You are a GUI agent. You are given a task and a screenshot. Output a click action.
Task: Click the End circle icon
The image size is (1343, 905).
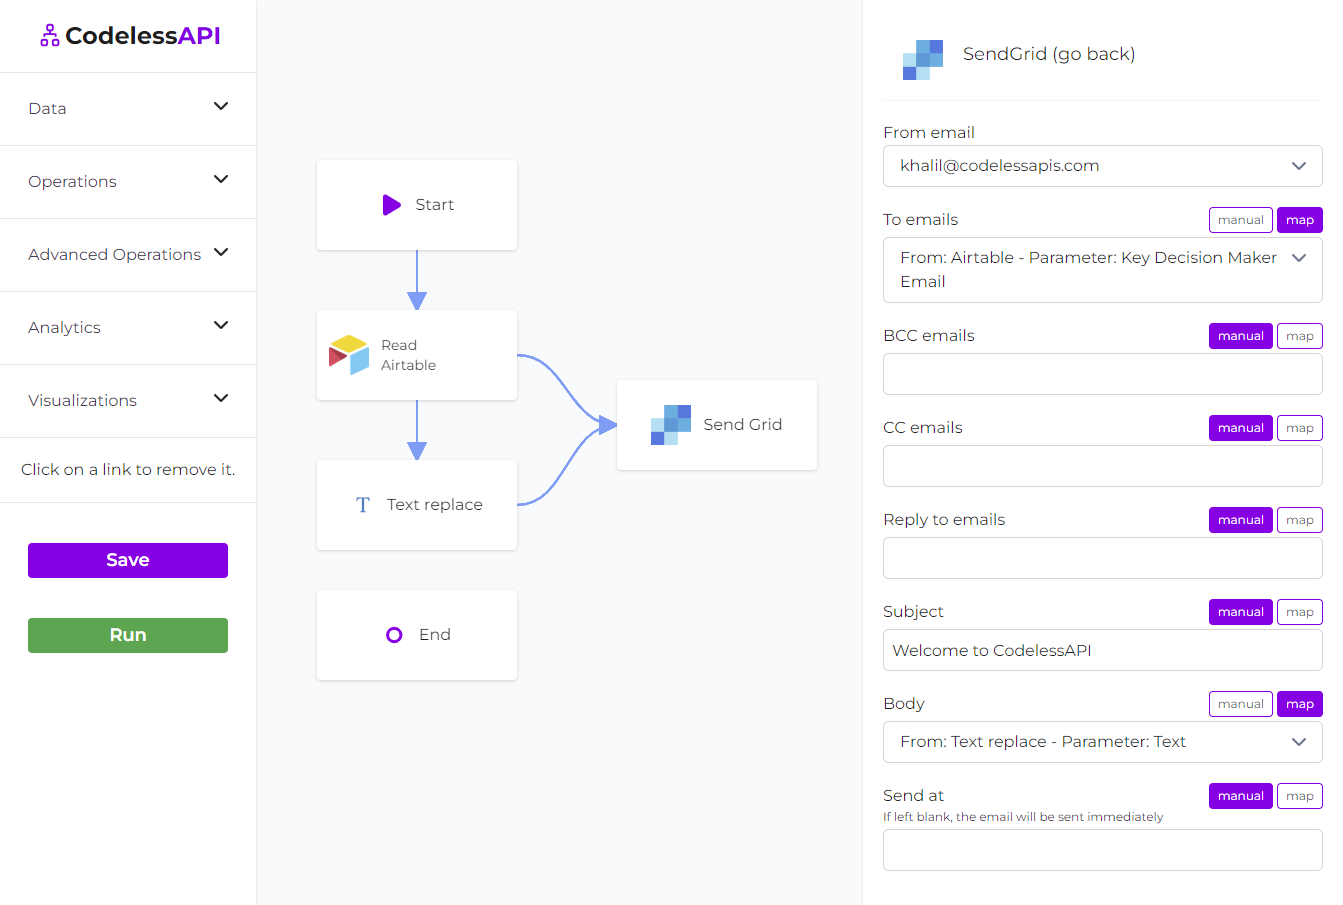[x=394, y=635]
